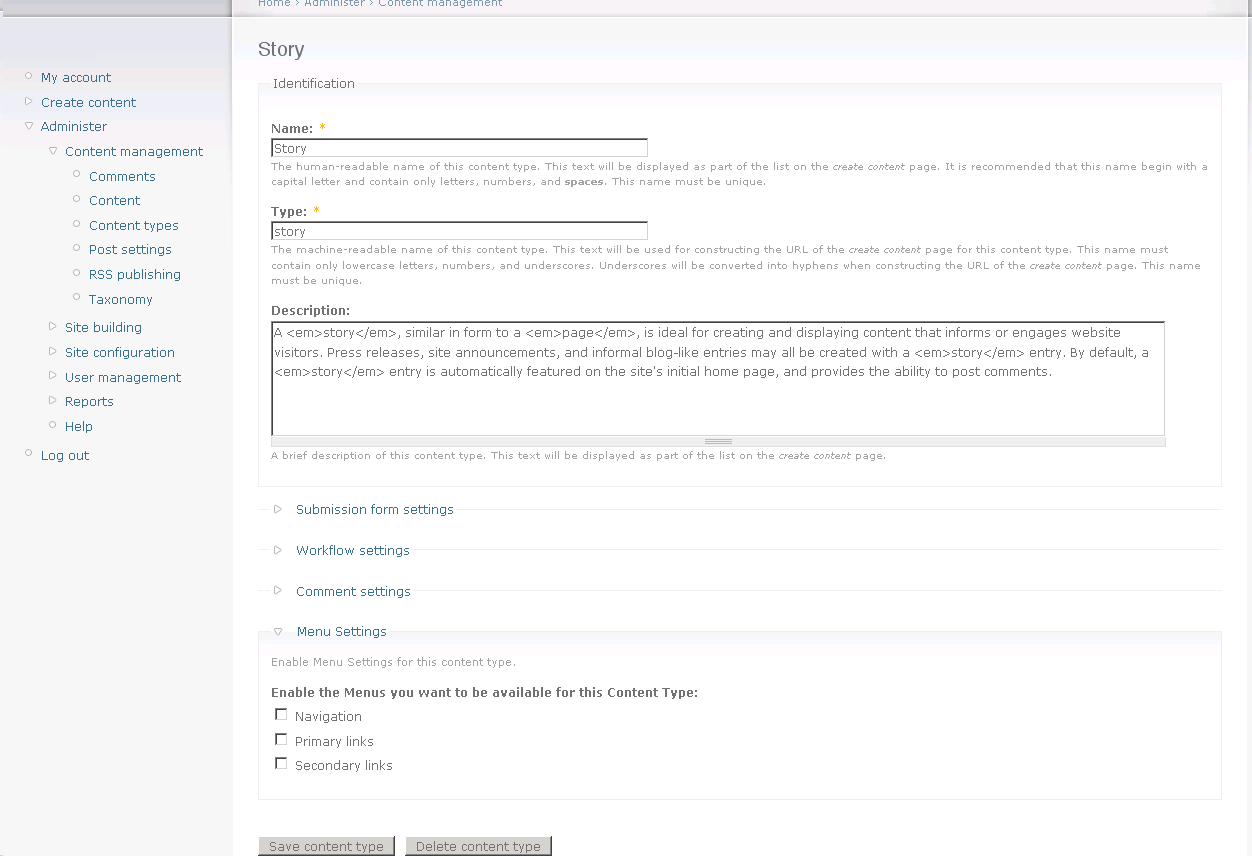The height and width of the screenshot is (856, 1252).
Task: Expand the Workflow settings fieldset
Action: coord(352,550)
